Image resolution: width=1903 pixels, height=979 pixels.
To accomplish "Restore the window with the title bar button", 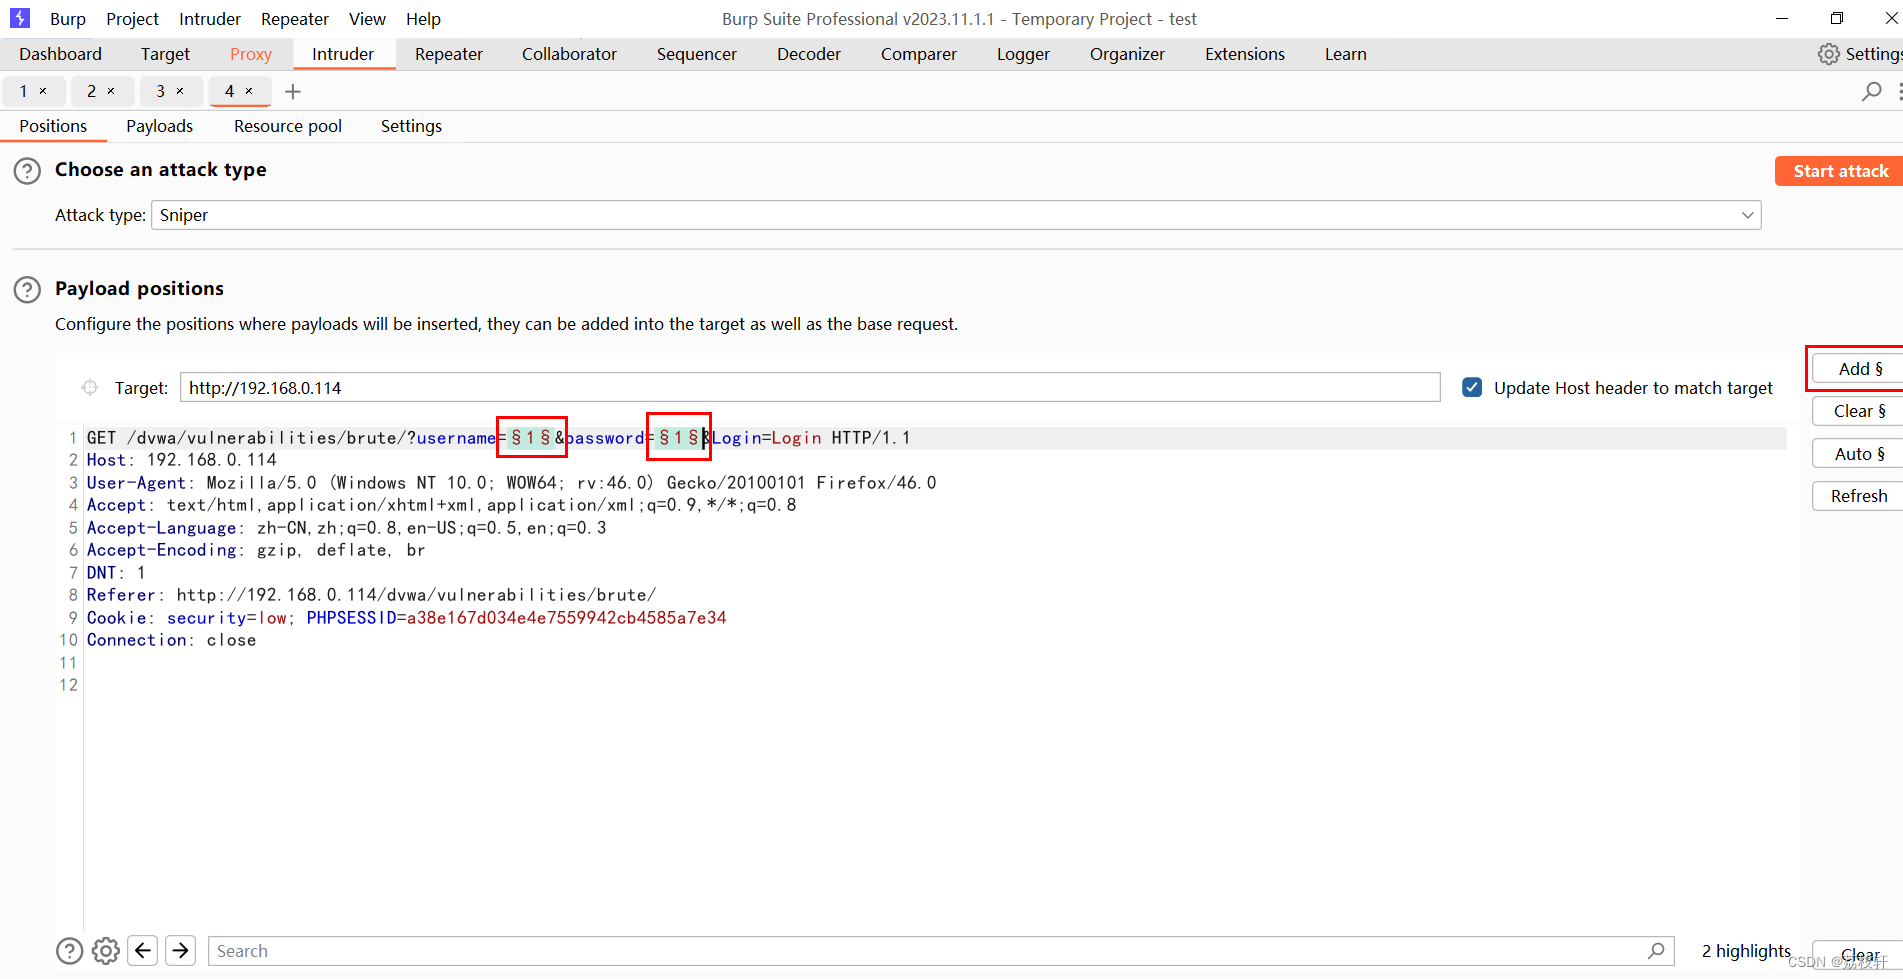I will click(1837, 18).
